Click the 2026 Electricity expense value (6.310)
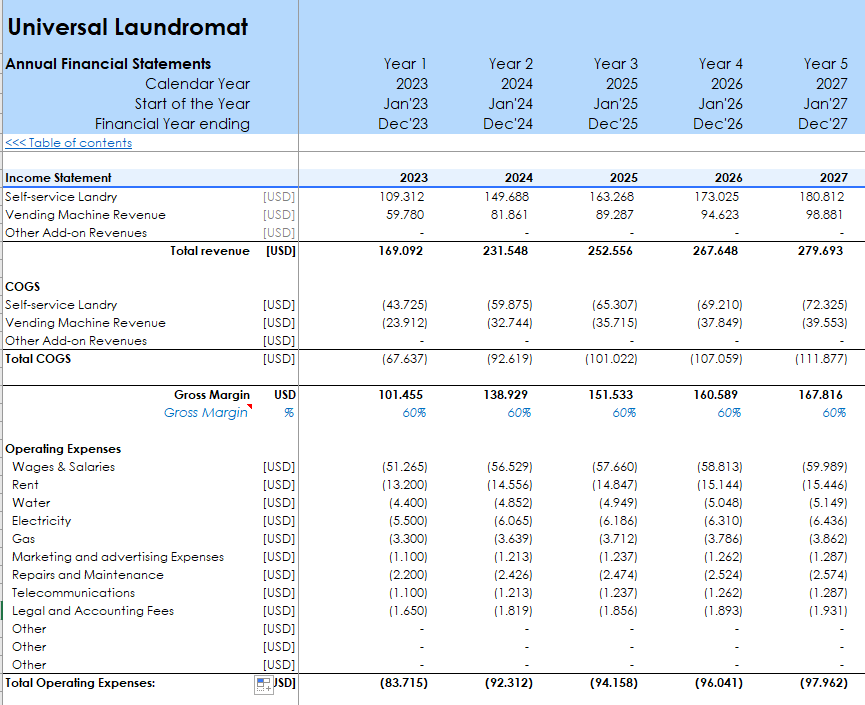The width and height of the screenshot is (865, 705). click(x=720, y=521)
